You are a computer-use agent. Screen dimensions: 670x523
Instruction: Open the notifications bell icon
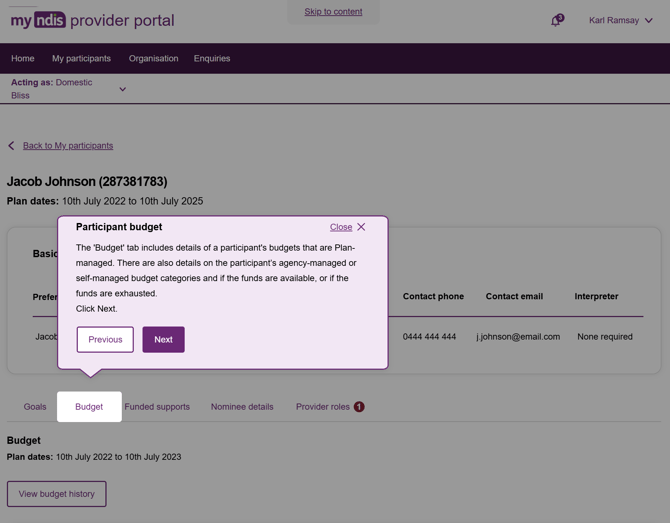pyautogui.click(x=557, y=20)
